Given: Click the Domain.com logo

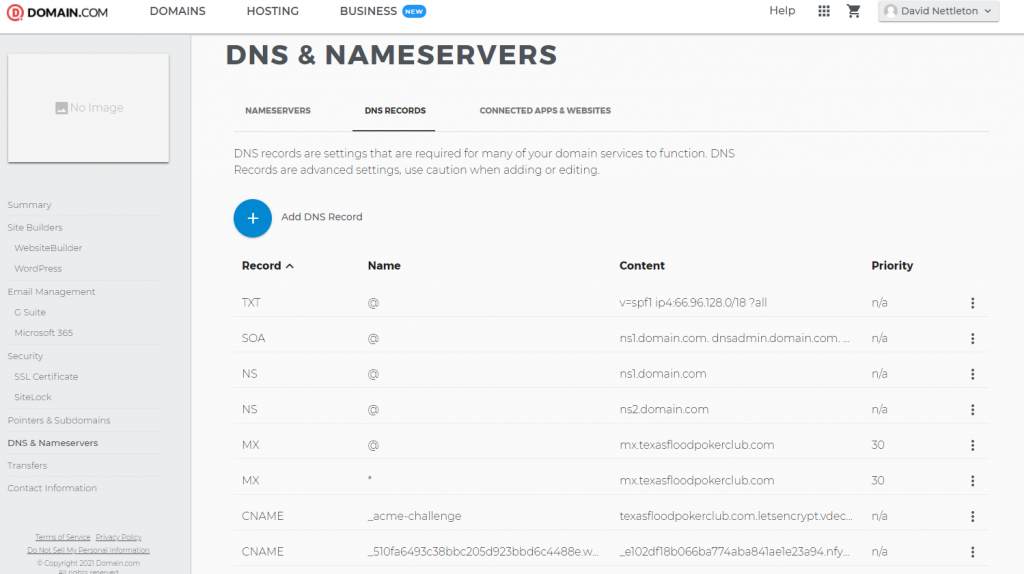Looking at the screenshot, I should 56,12.
